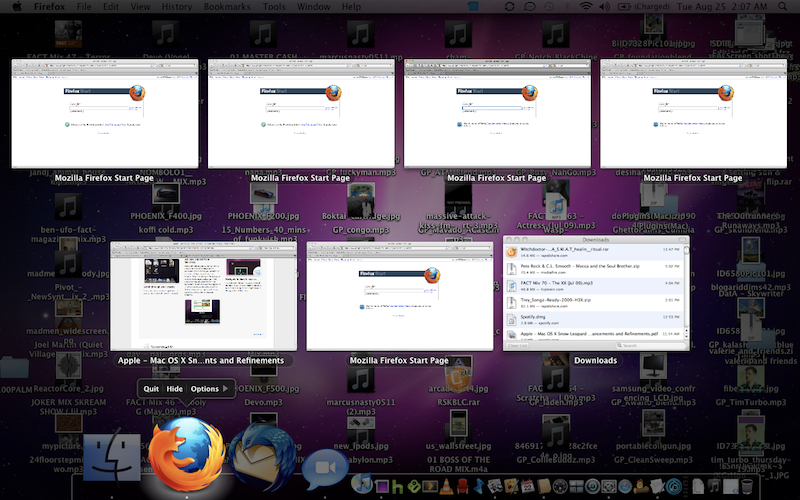800x500 pixels.
Task: Launch Thunderbird from the Dock
Action: click(263, 457)
